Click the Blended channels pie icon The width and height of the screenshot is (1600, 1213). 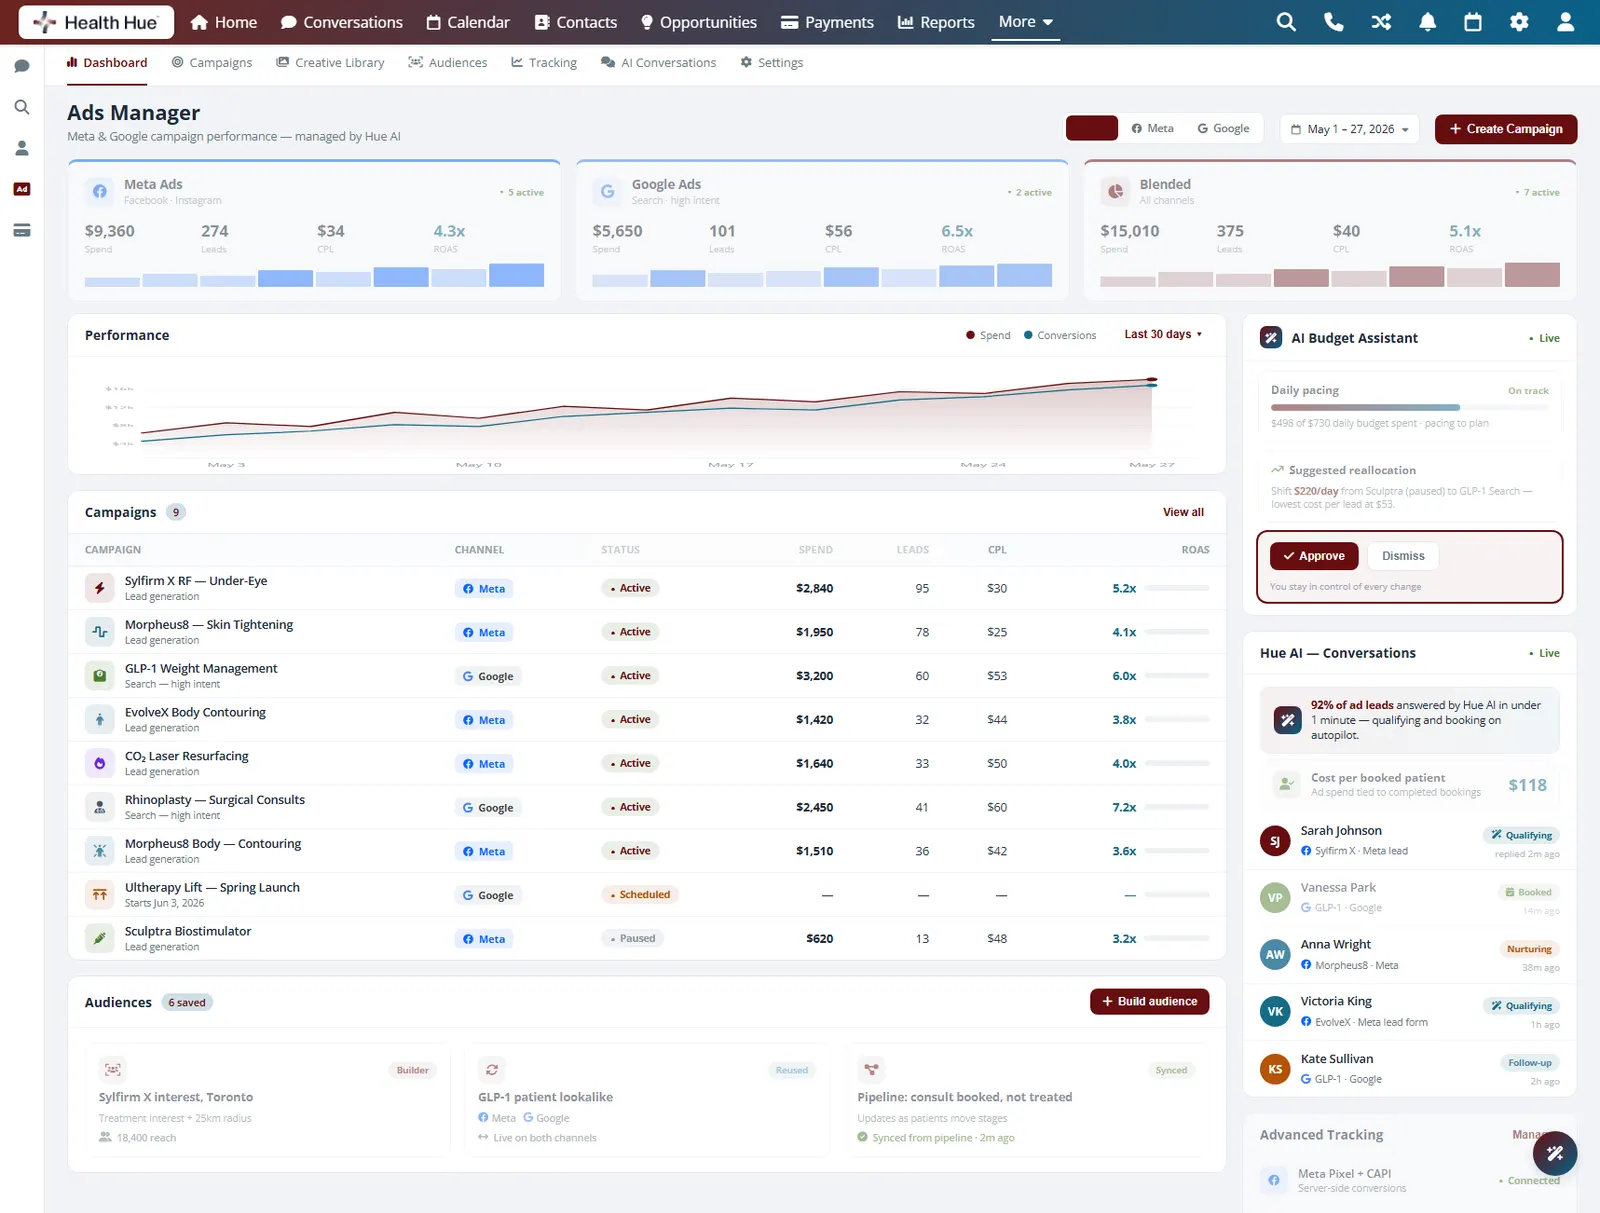click(1115, 191)
